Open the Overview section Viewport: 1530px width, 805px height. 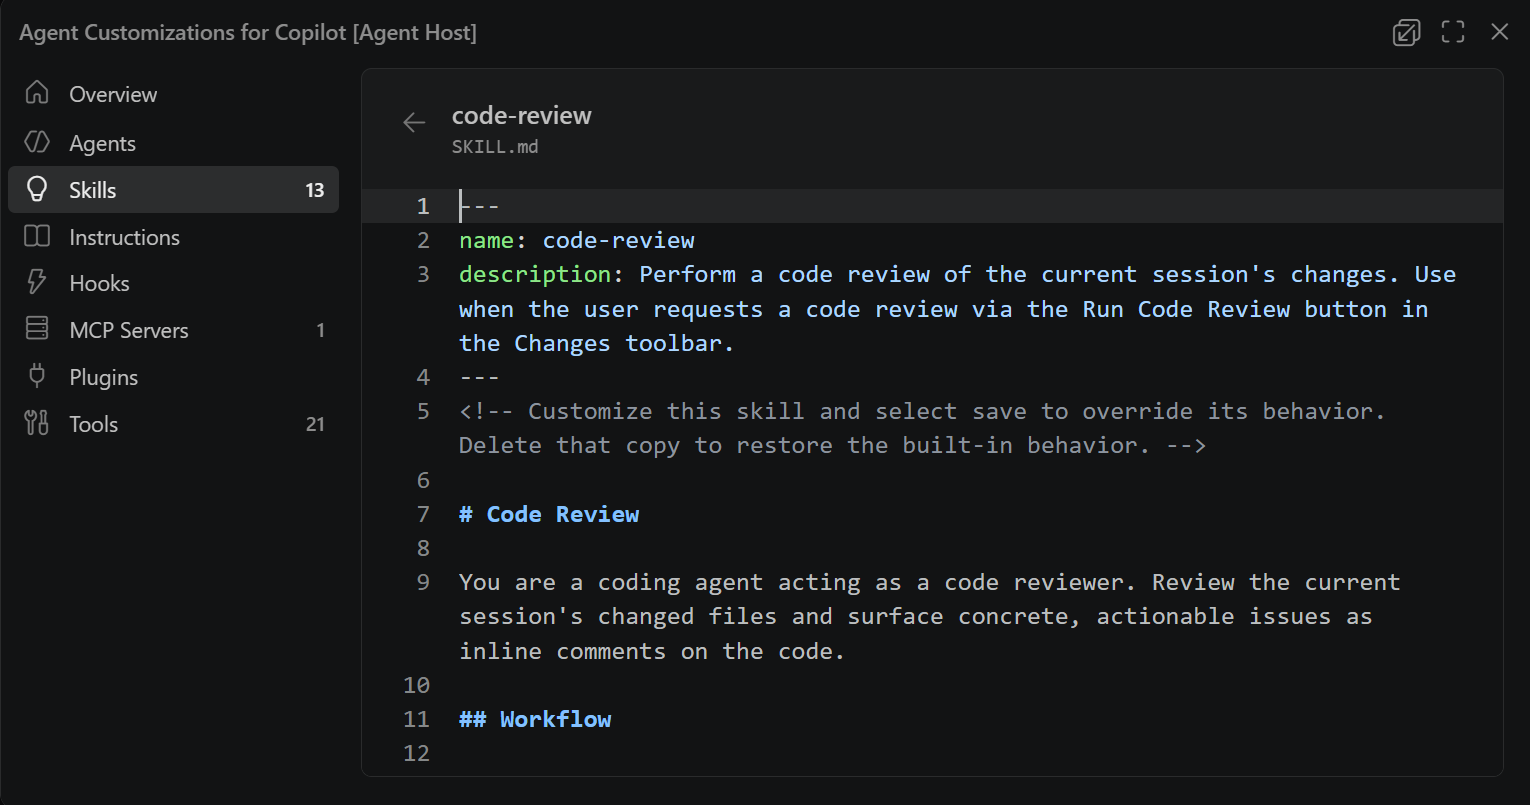[x=174, y=94]
